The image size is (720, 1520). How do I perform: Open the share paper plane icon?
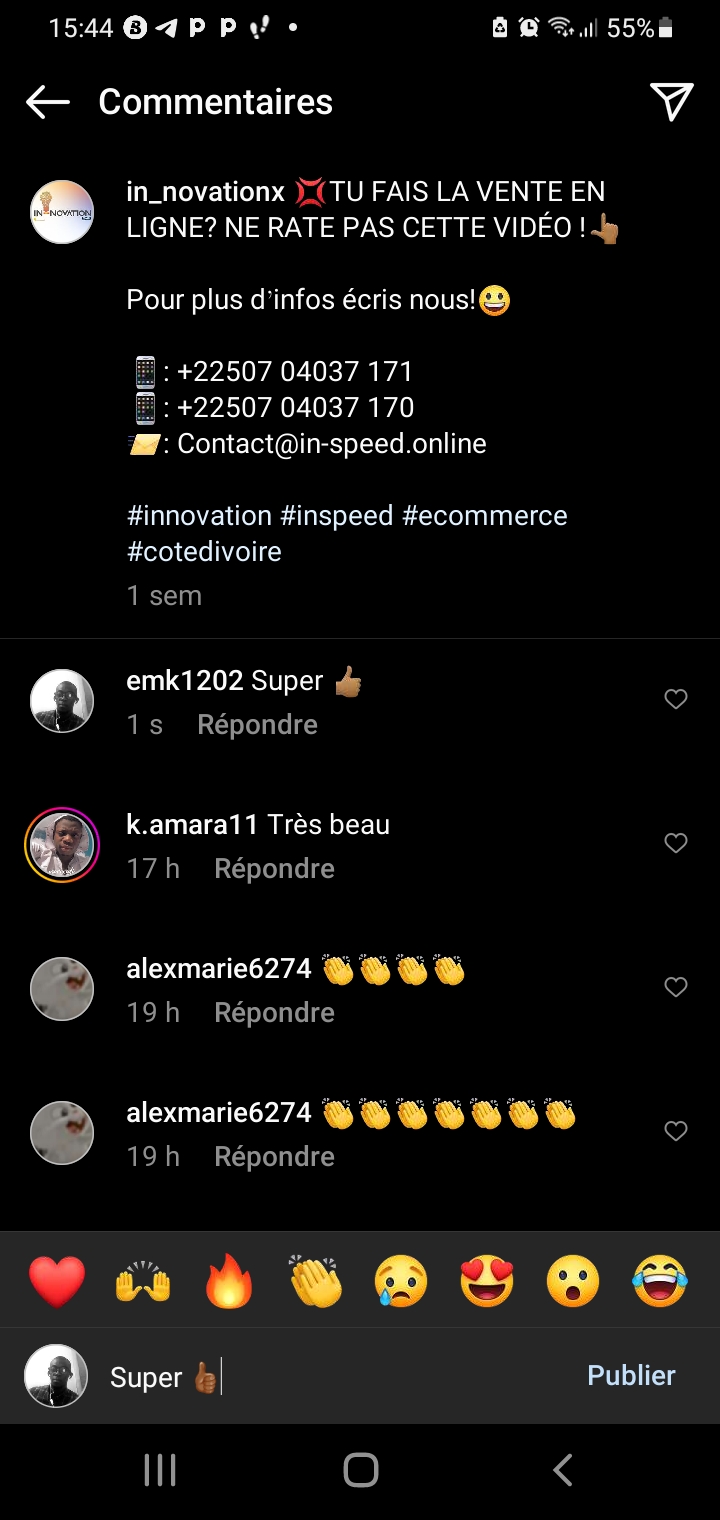click(x=672, y=102)
